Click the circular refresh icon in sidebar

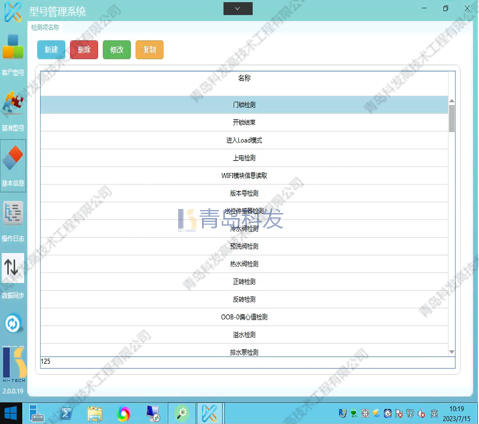coord(13,323)
